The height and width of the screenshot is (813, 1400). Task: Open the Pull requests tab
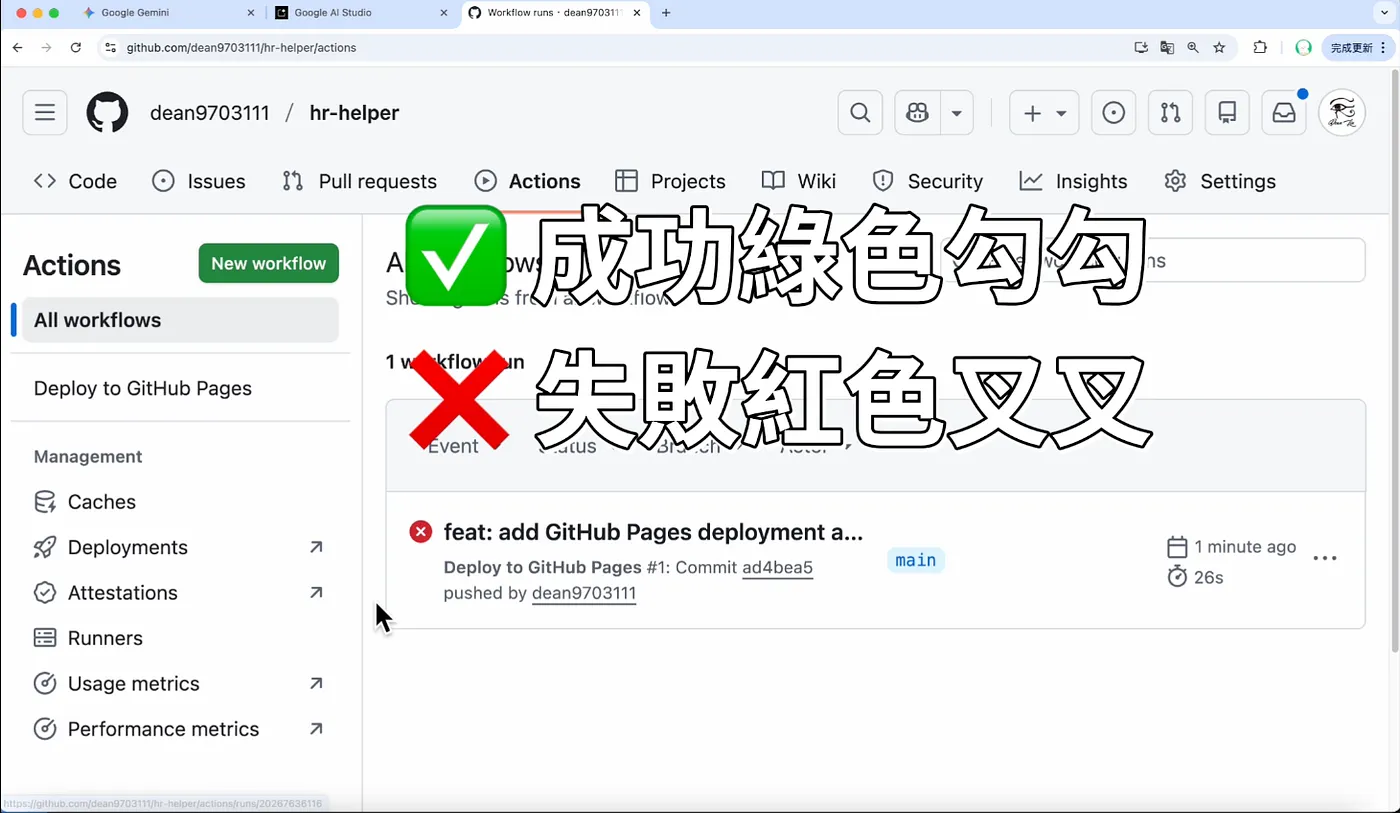click(360, 181)
